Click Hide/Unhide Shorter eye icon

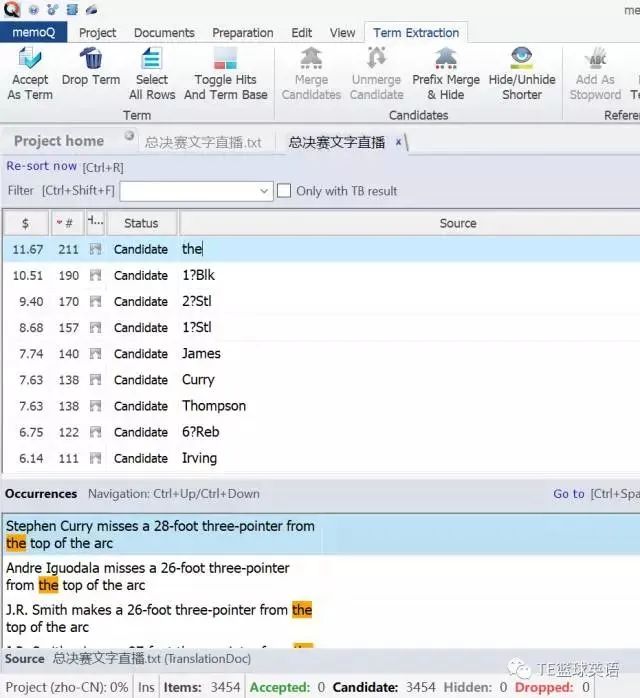(522, 58)
